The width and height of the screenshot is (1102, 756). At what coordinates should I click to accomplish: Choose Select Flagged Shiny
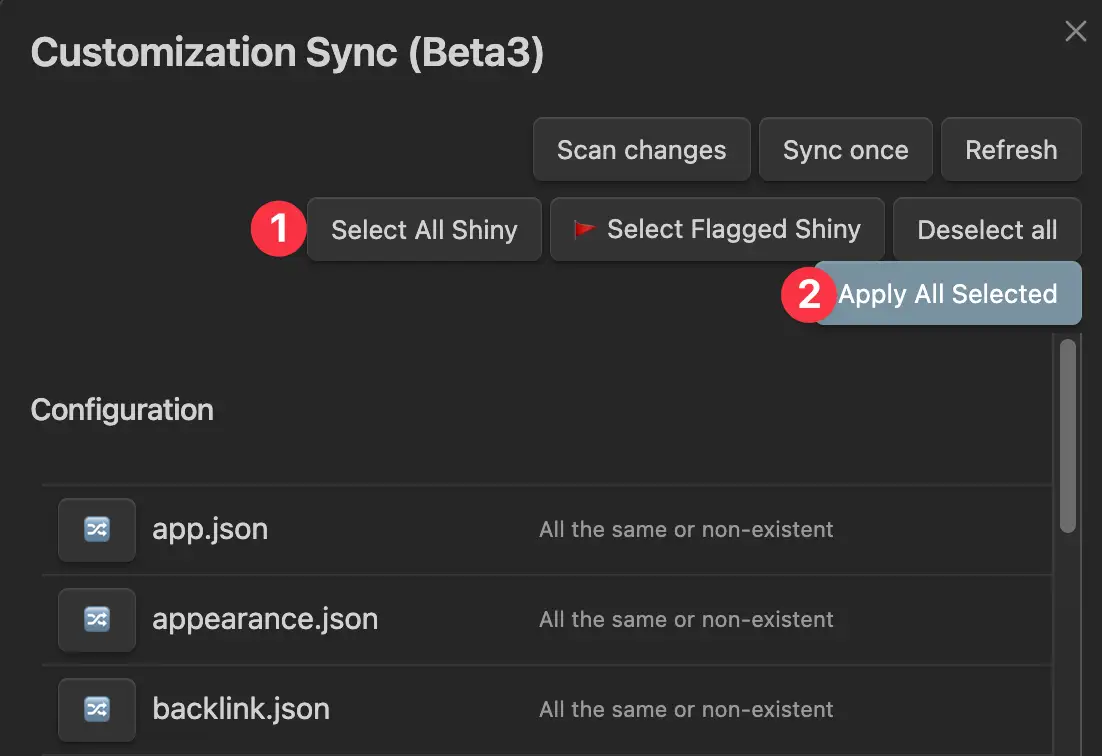pos(717,230)
